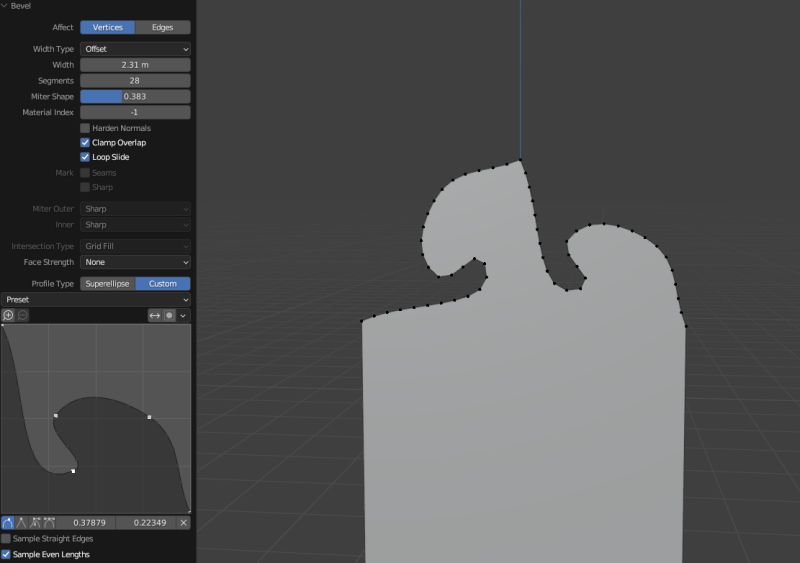The width and height of the screenshot is (800, 563).
Task: Toggle Mark Sharp checkbox
Action: (85, 187)
